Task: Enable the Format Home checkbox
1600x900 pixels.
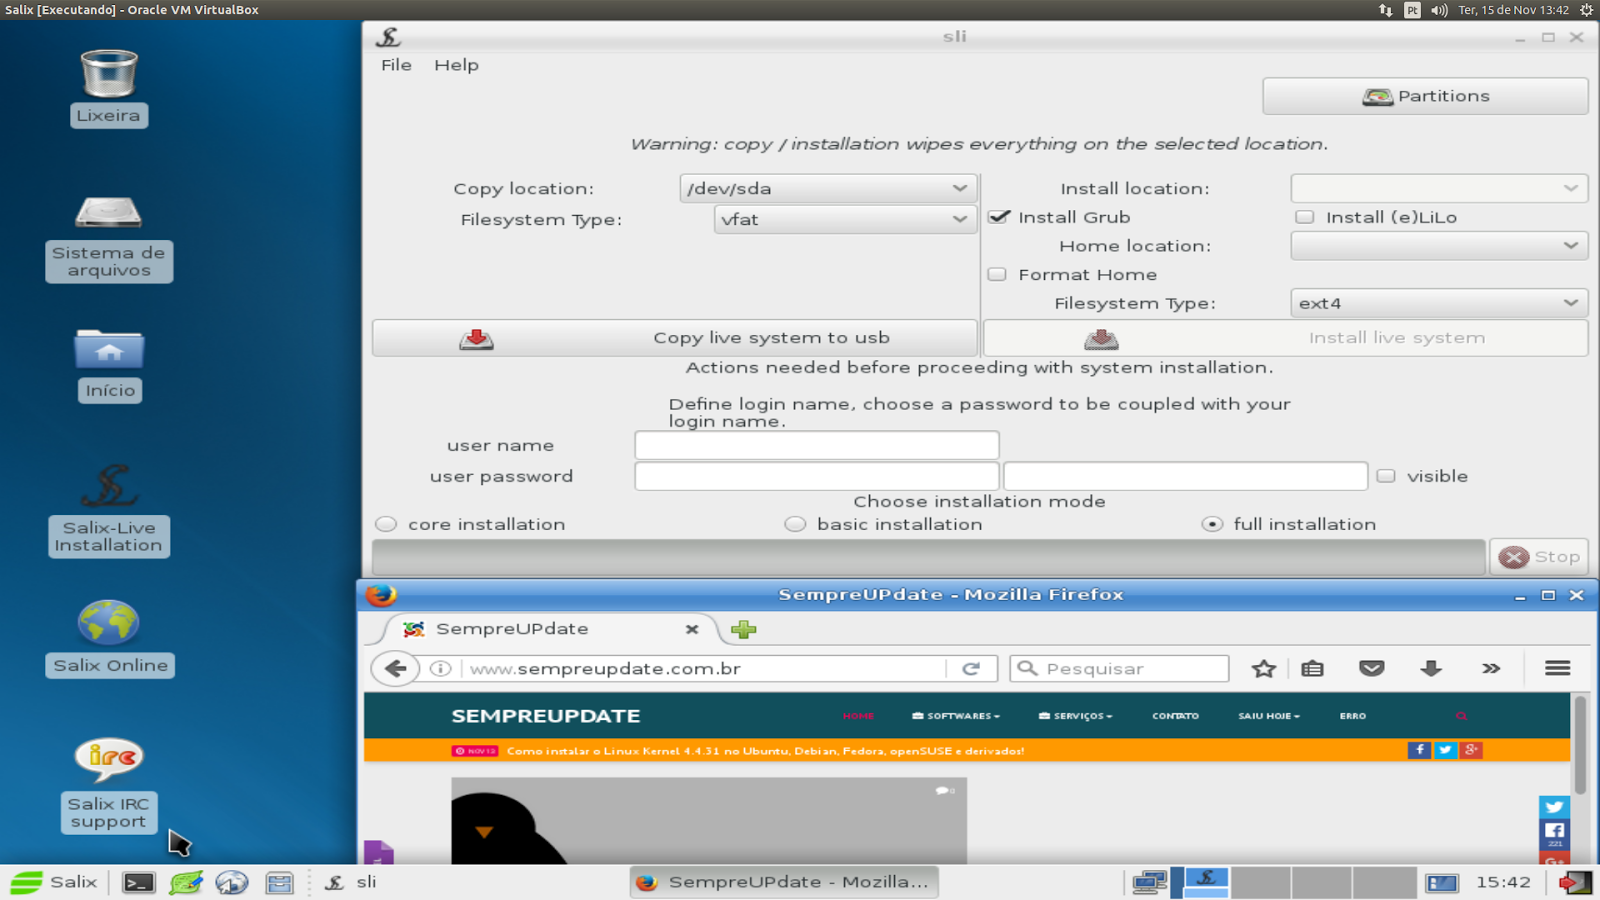Action: [997, 274]
